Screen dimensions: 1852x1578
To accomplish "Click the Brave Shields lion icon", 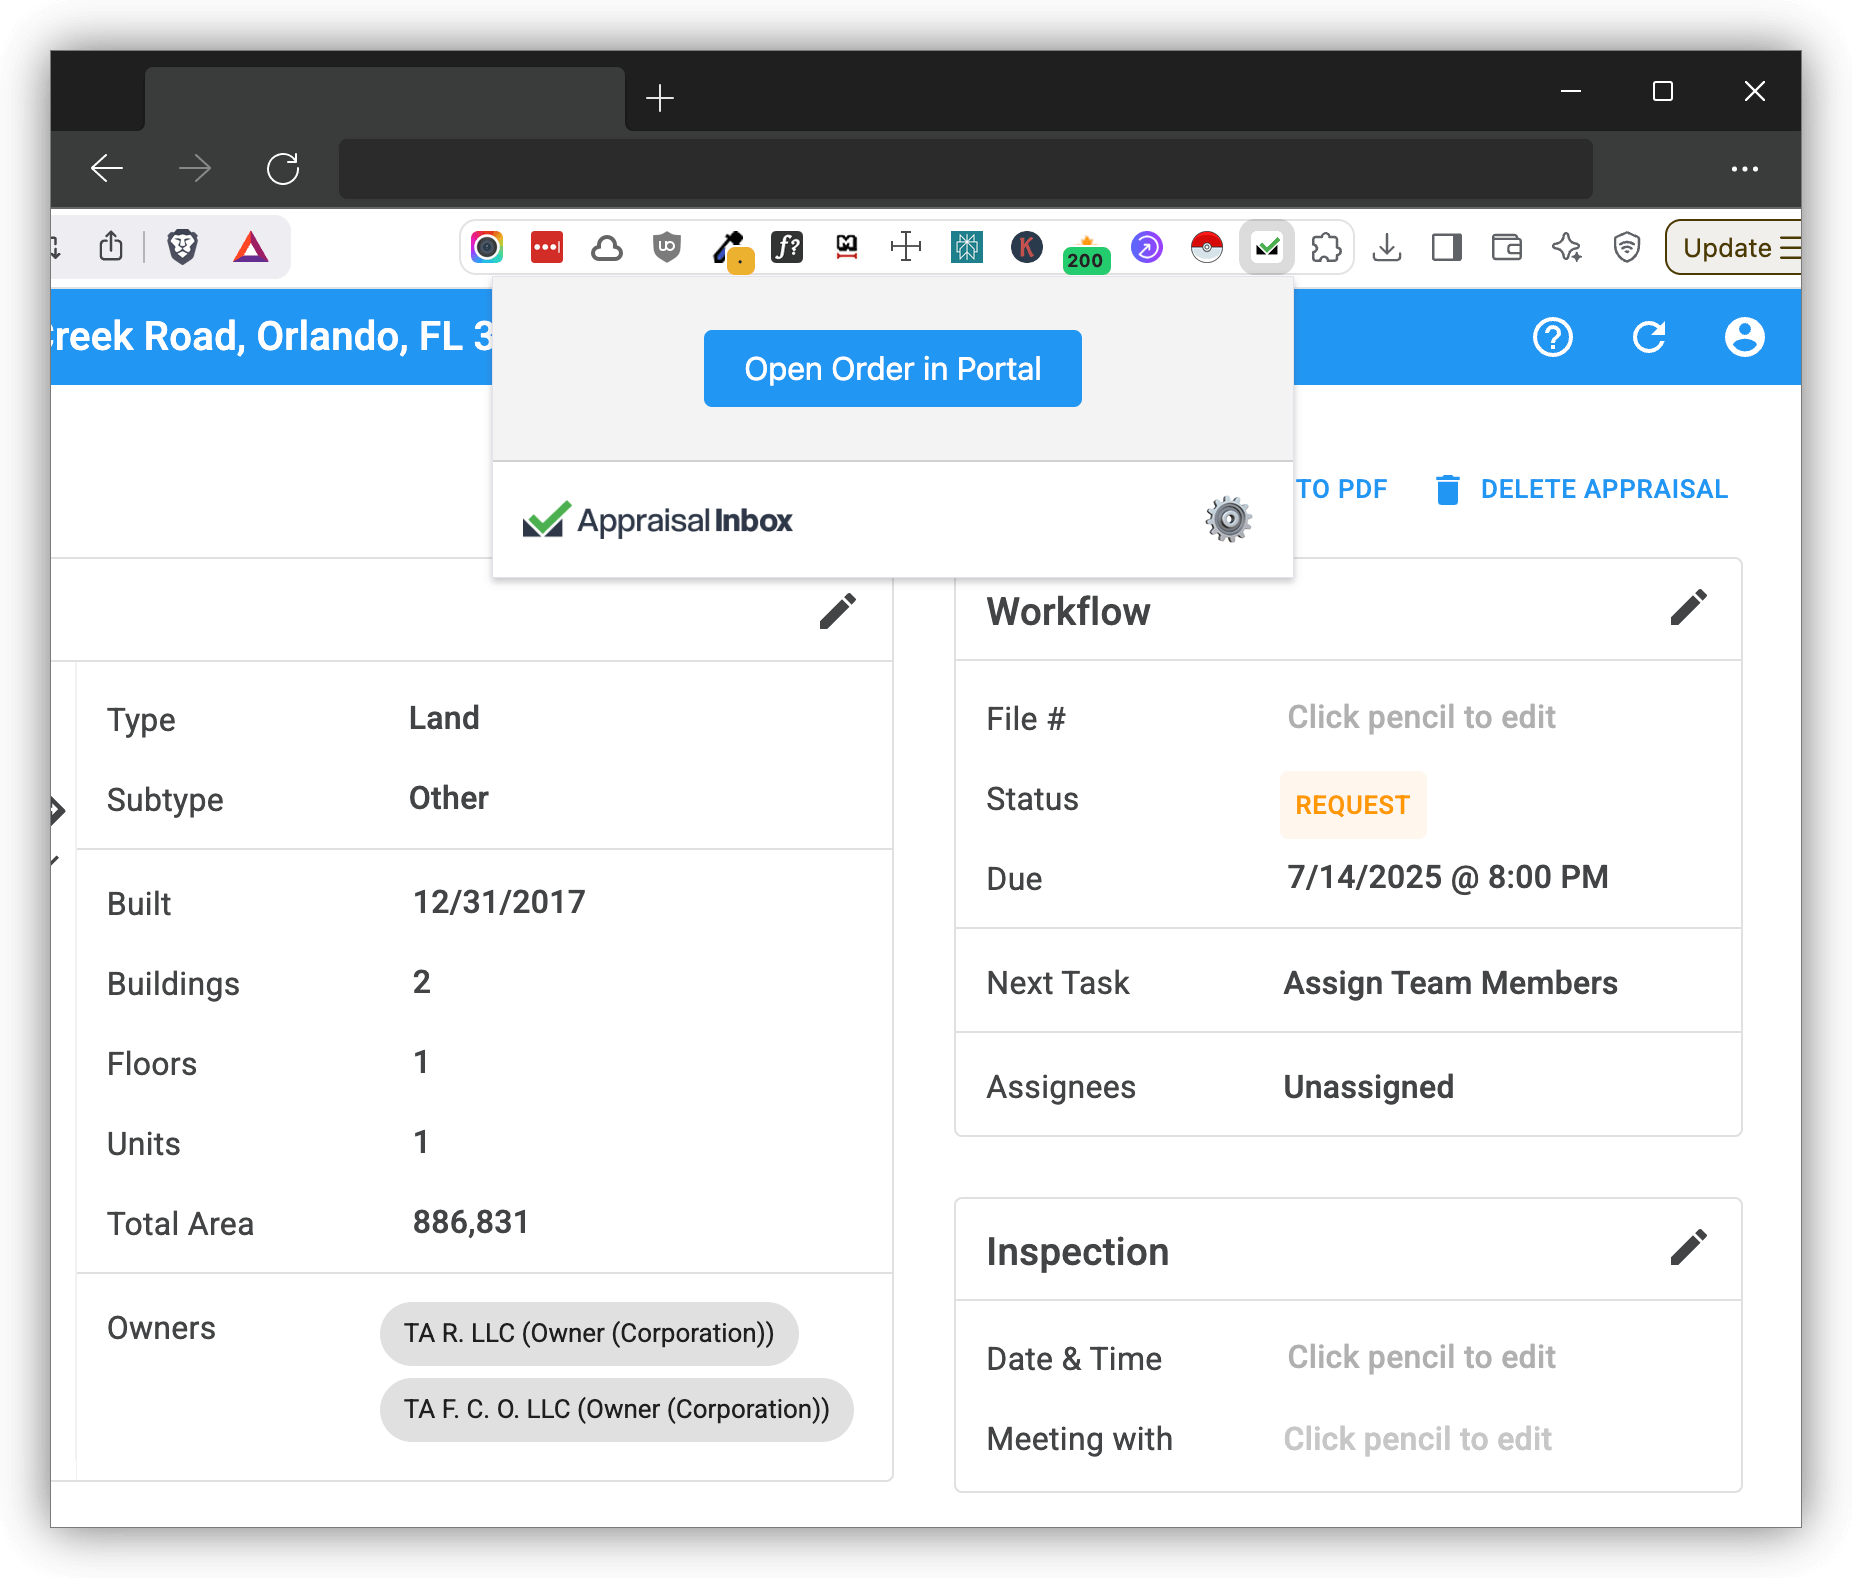I will 182,247.
